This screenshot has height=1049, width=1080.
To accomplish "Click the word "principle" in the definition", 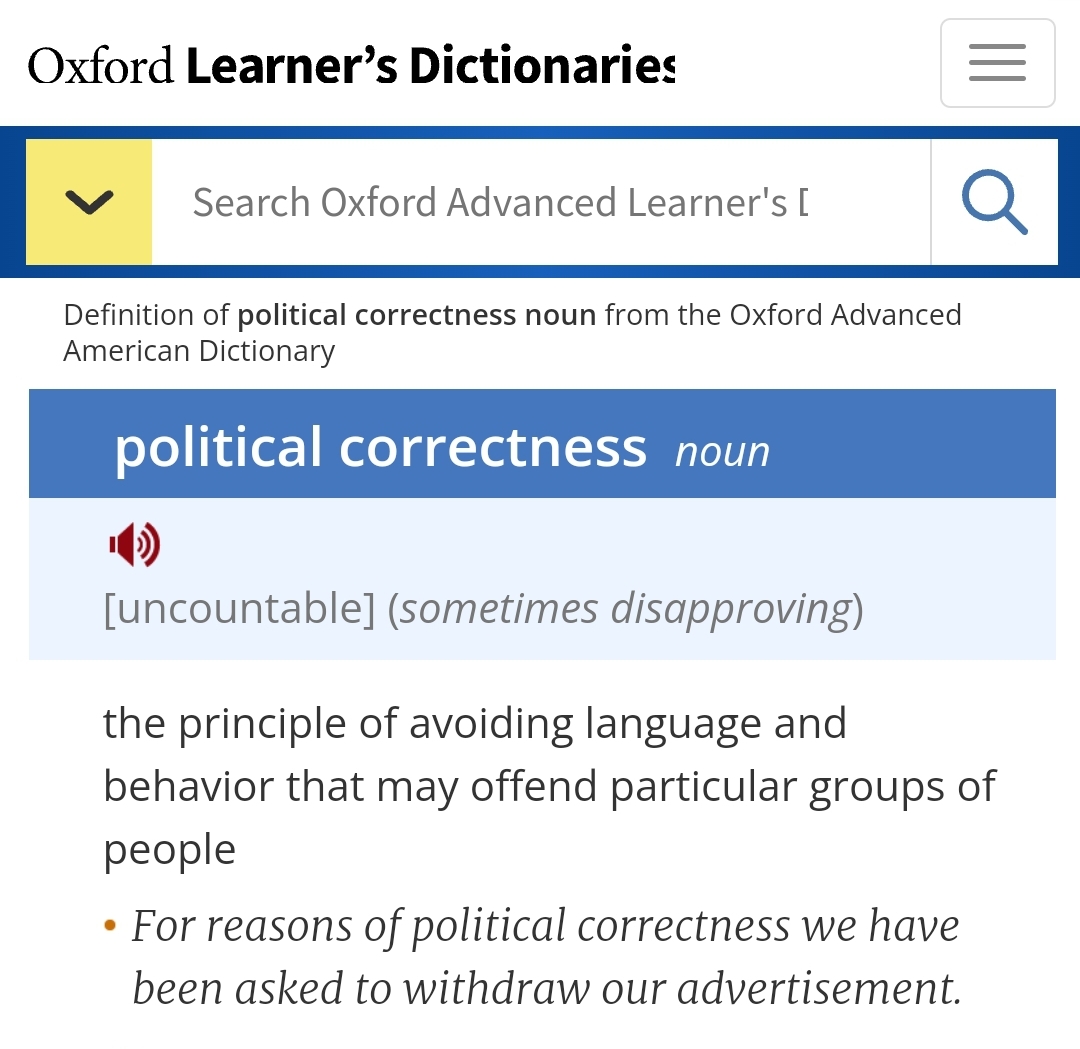I will pyautogui.click(x=263, y=723).
